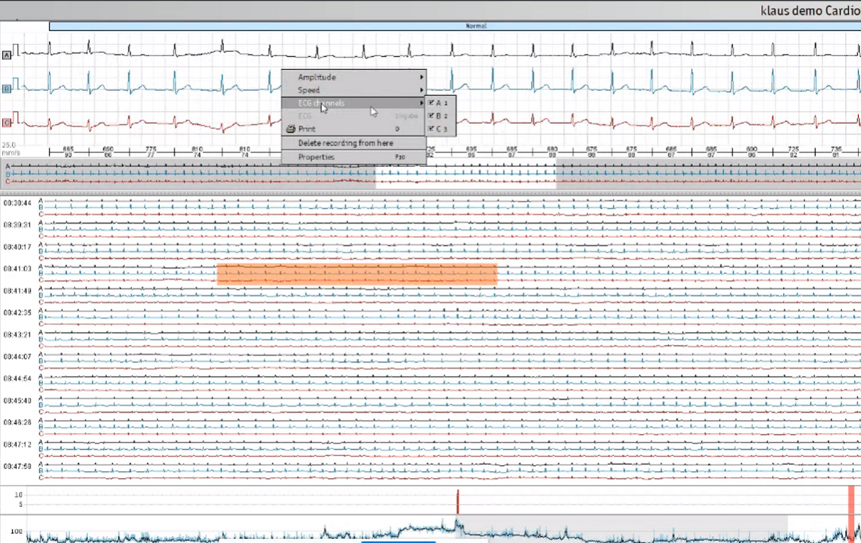Click the red channel C label box
This screenshot has width=861, height=543.
pos(7,123)
